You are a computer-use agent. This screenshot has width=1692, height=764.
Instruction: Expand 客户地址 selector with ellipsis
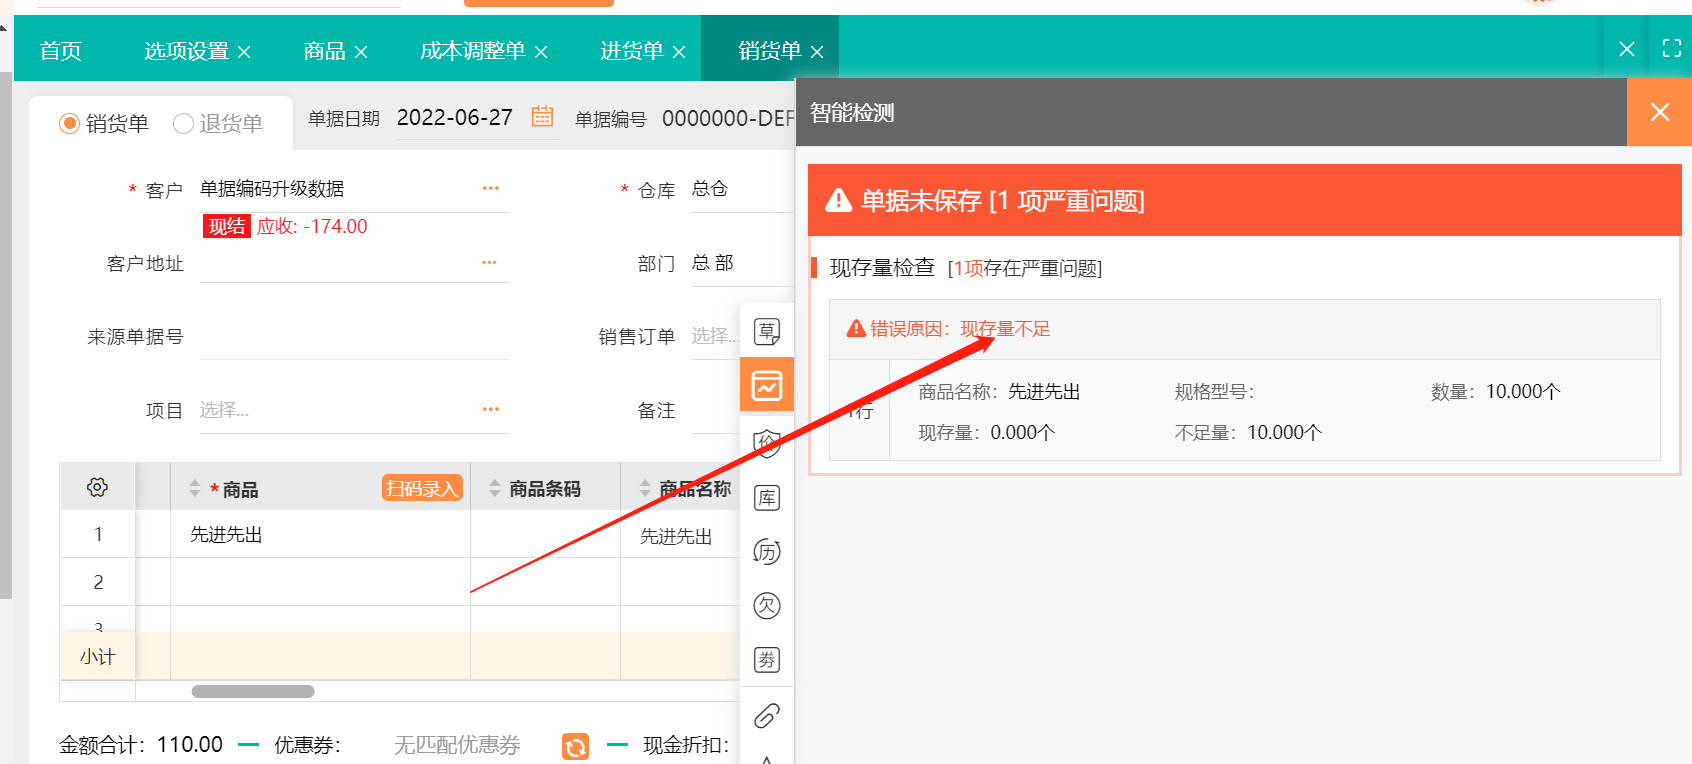tap(489, 263)
